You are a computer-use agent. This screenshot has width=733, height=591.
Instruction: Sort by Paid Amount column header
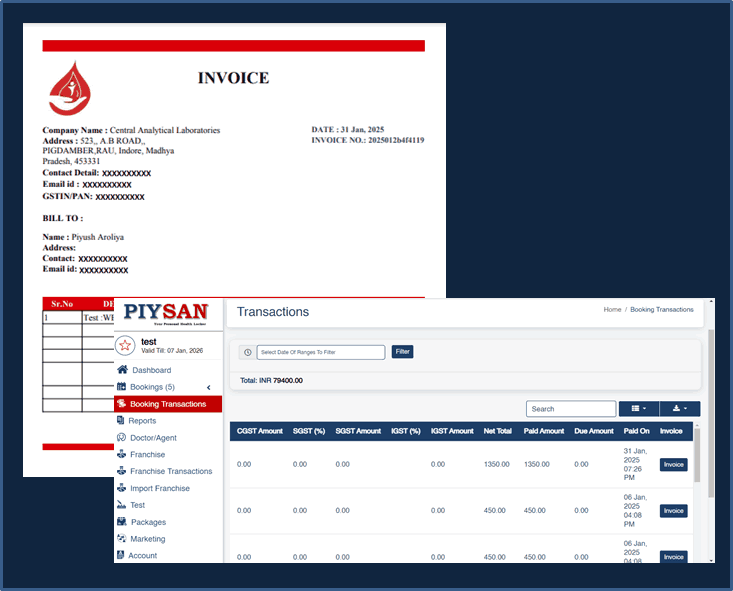544,431
